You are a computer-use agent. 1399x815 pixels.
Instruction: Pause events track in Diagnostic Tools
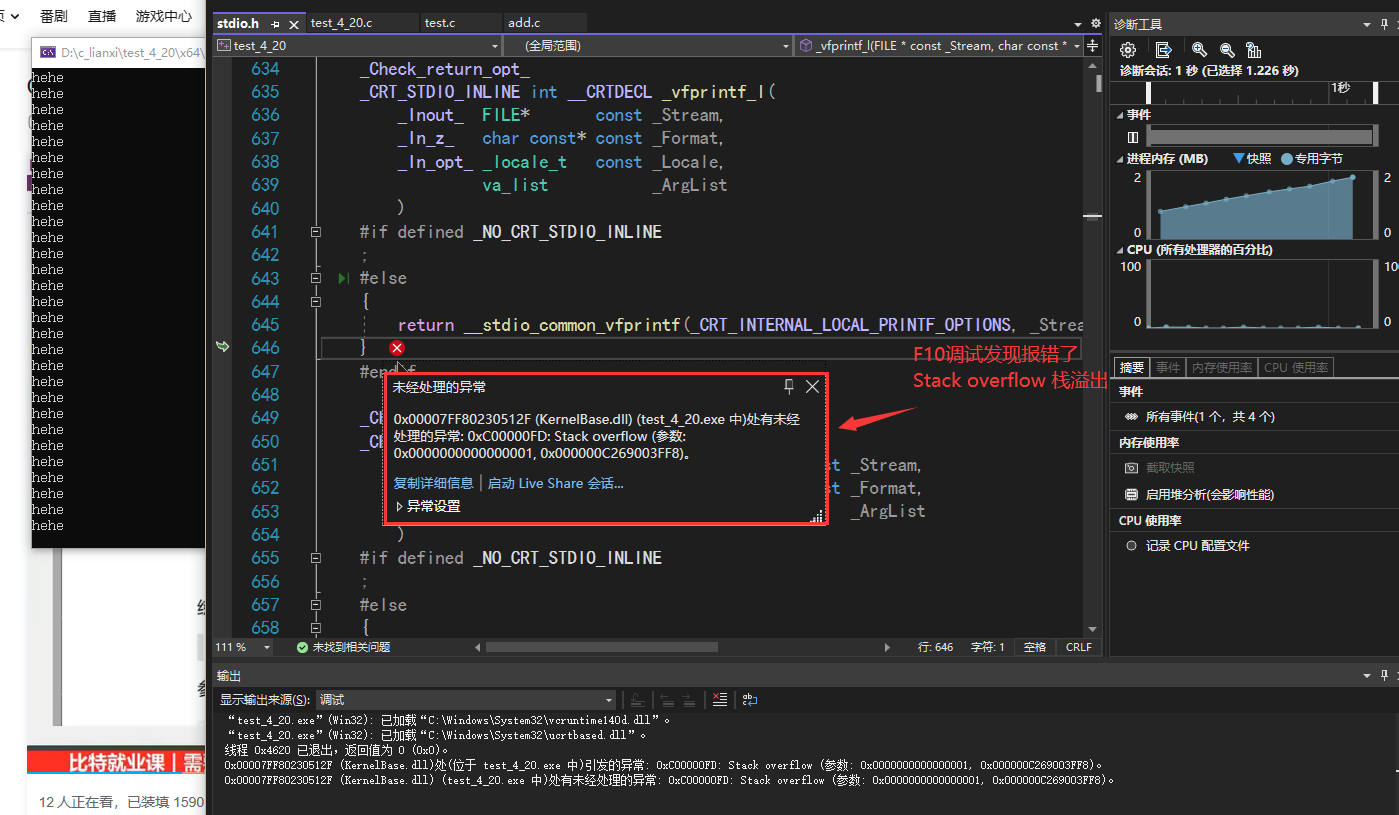(x=1133, y=137)
